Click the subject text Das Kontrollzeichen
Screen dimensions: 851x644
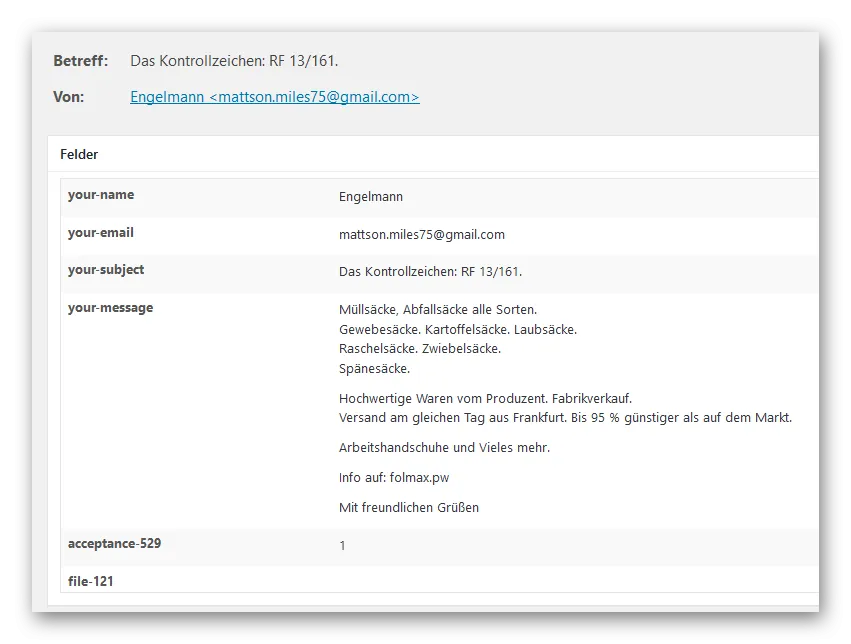(x=234, y=61)
